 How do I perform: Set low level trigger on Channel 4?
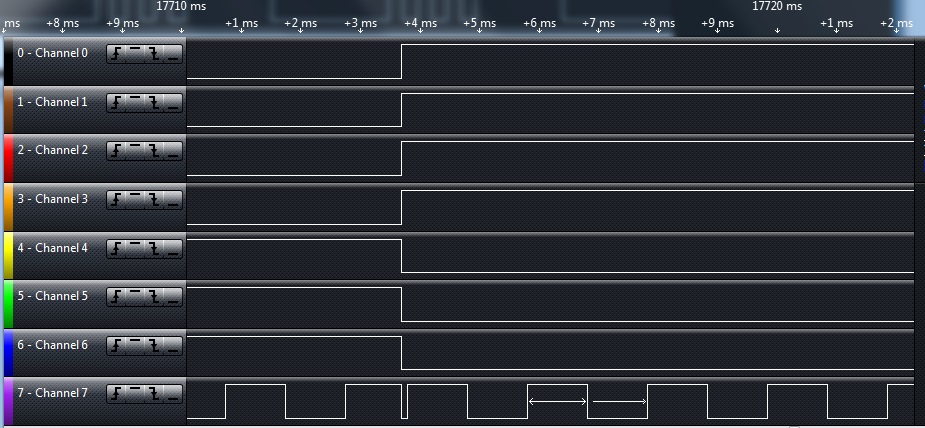pyautogui.click(x=173, y=249)
